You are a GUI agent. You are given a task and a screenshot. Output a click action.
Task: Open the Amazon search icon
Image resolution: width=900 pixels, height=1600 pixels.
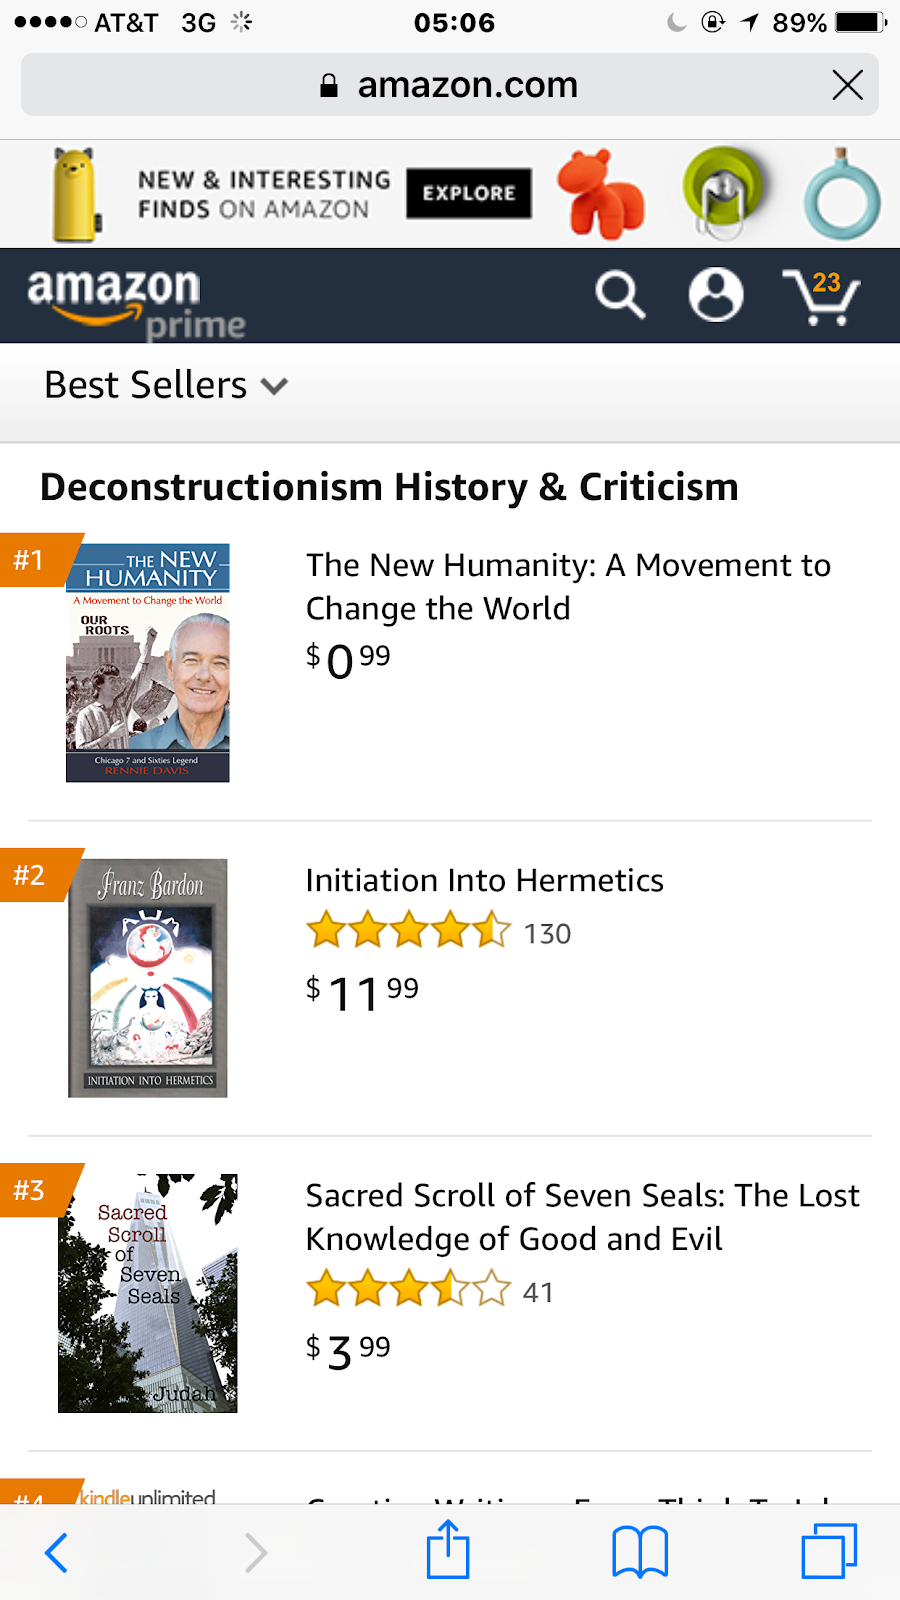[x=620, y=295]
